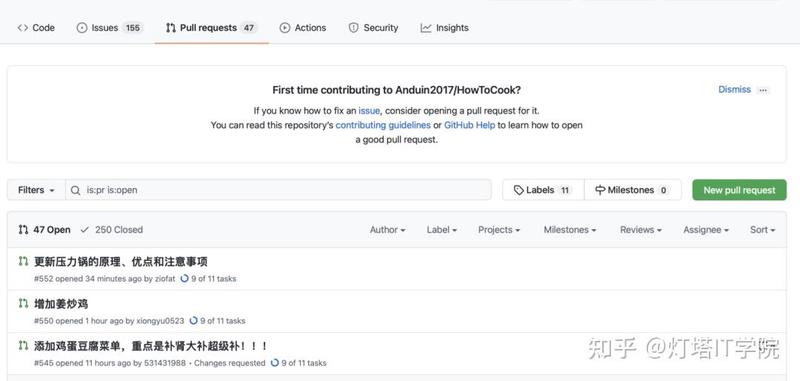The image size is (800, 381).
Task: Select the Pull requests tab
Action: click(x=211, y=28)
